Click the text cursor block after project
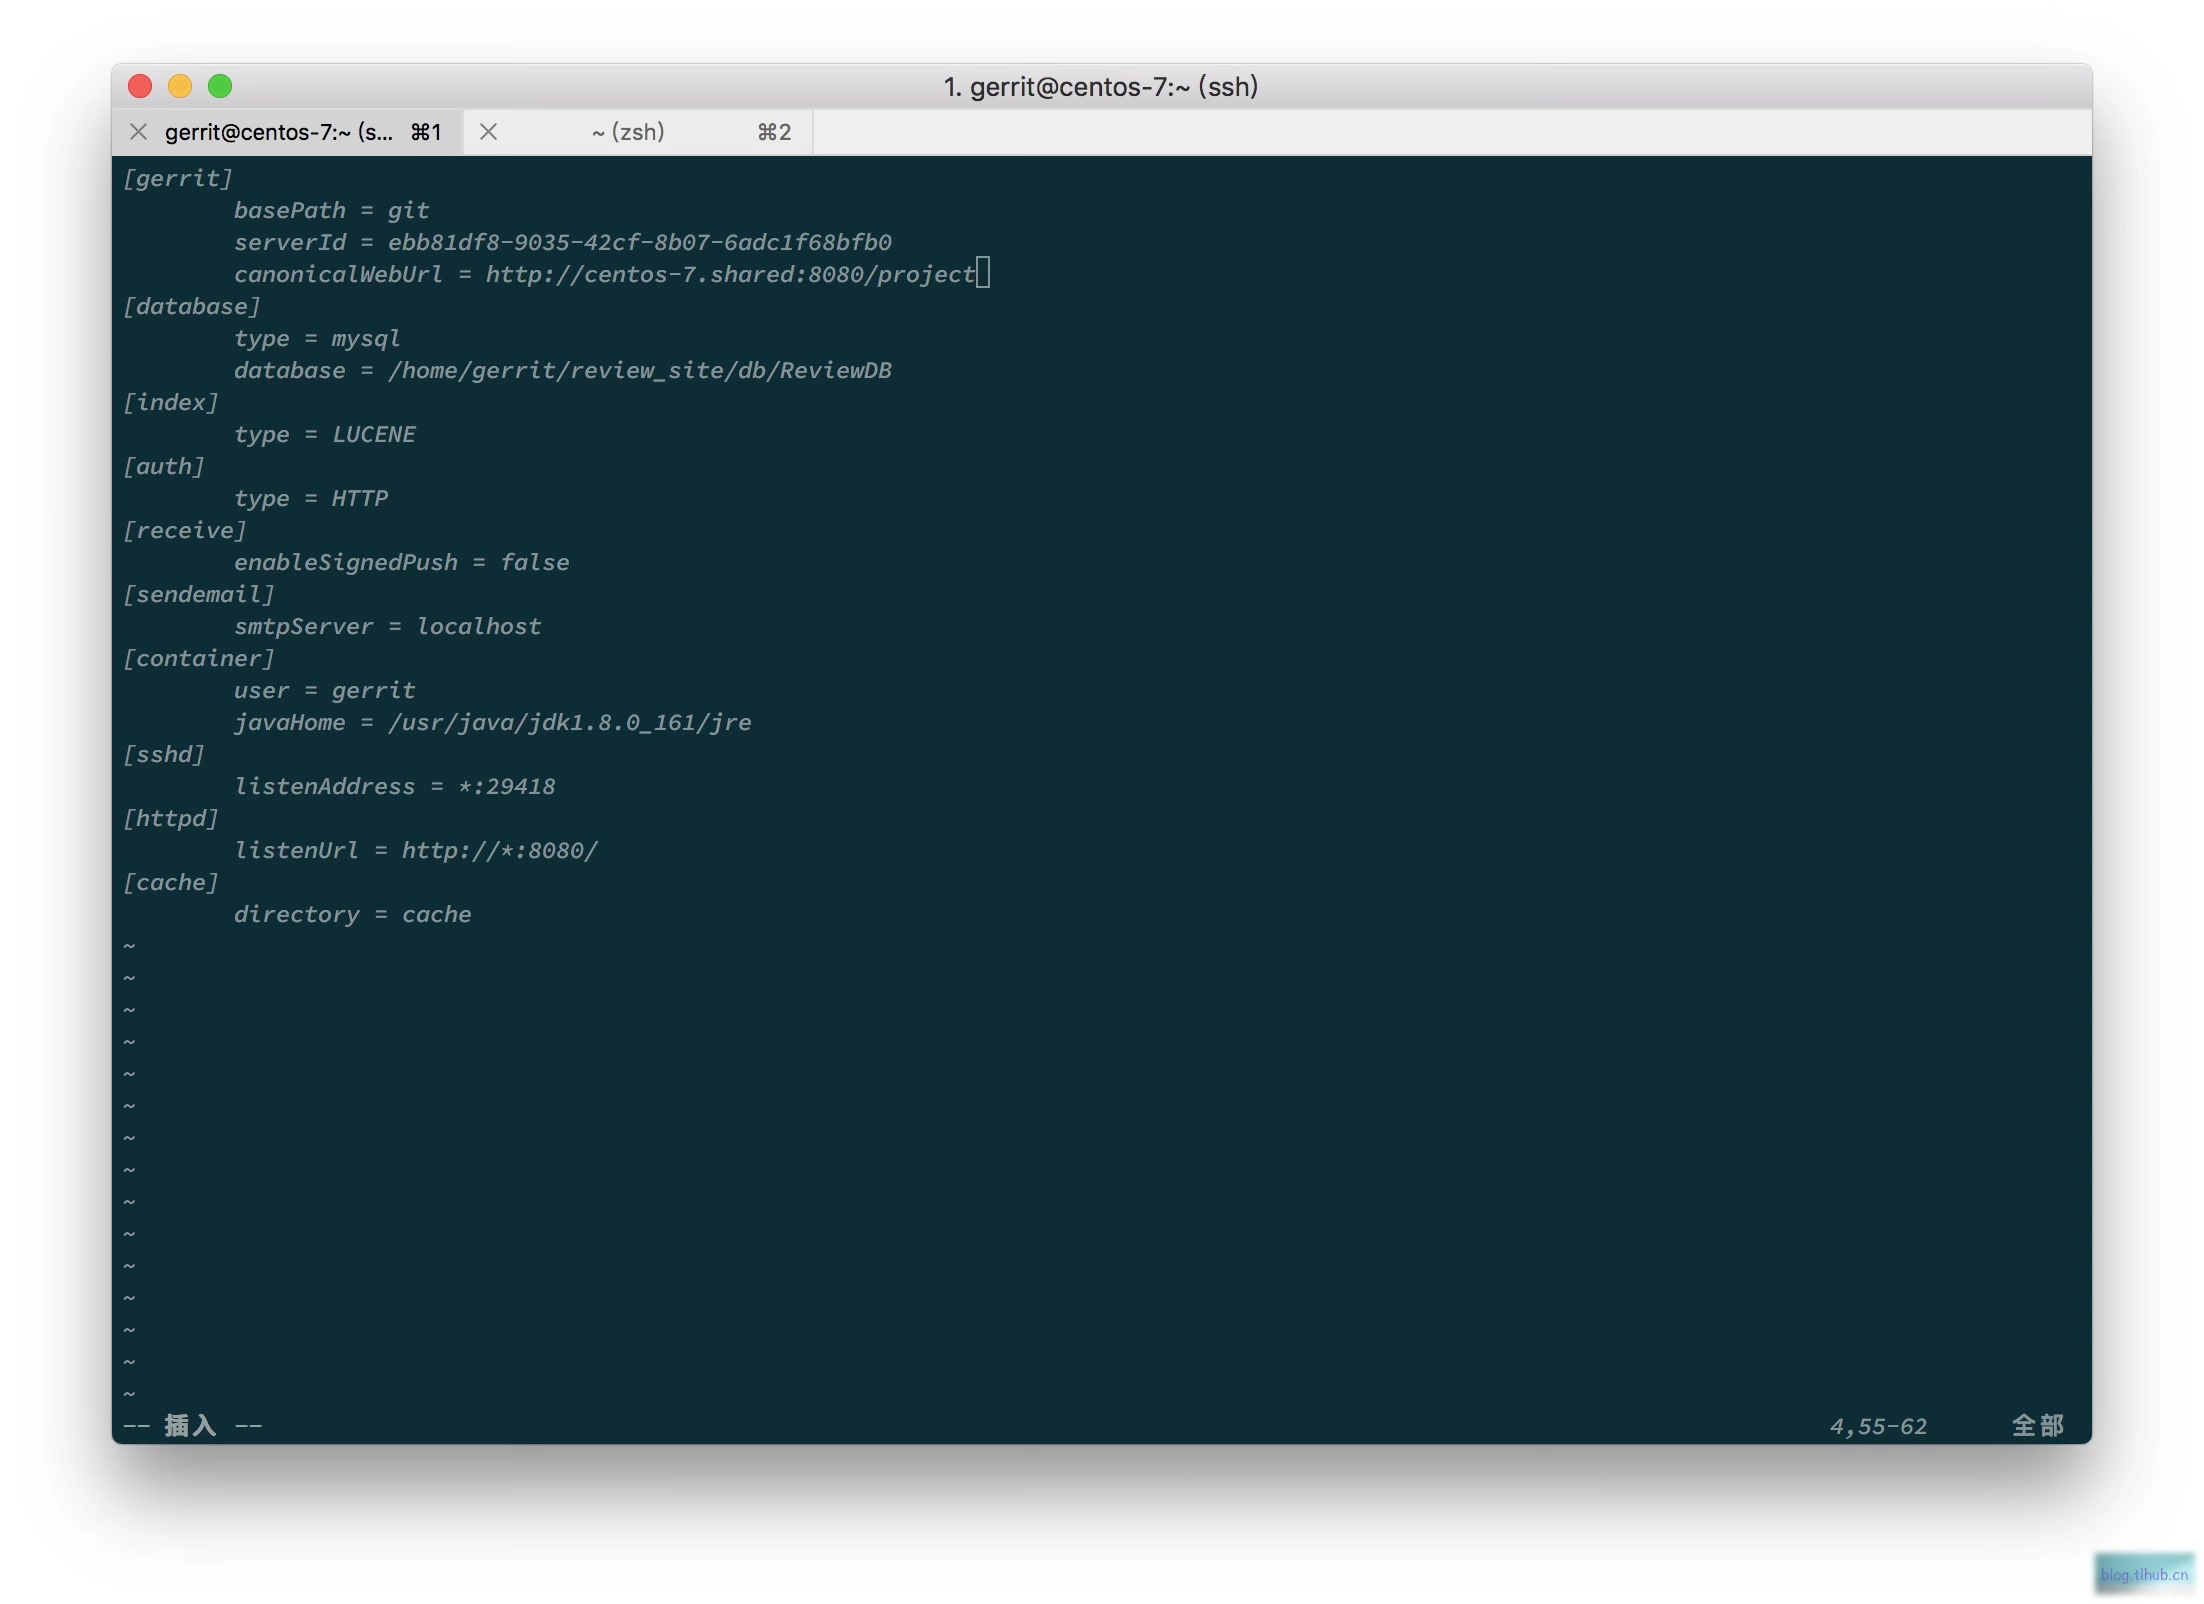Image resolution: width=2204 pixels, height=1604 pixels. [983, 273]
